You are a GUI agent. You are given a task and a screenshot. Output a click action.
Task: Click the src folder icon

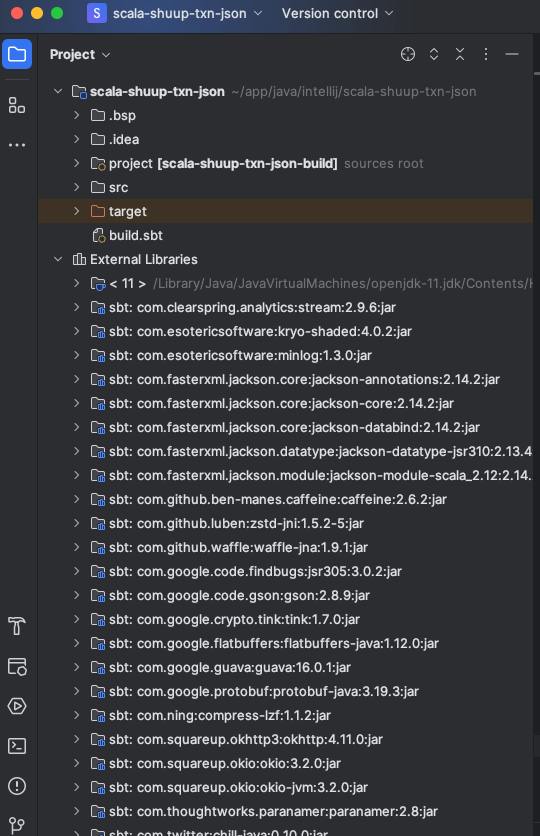tap(98, 187)
